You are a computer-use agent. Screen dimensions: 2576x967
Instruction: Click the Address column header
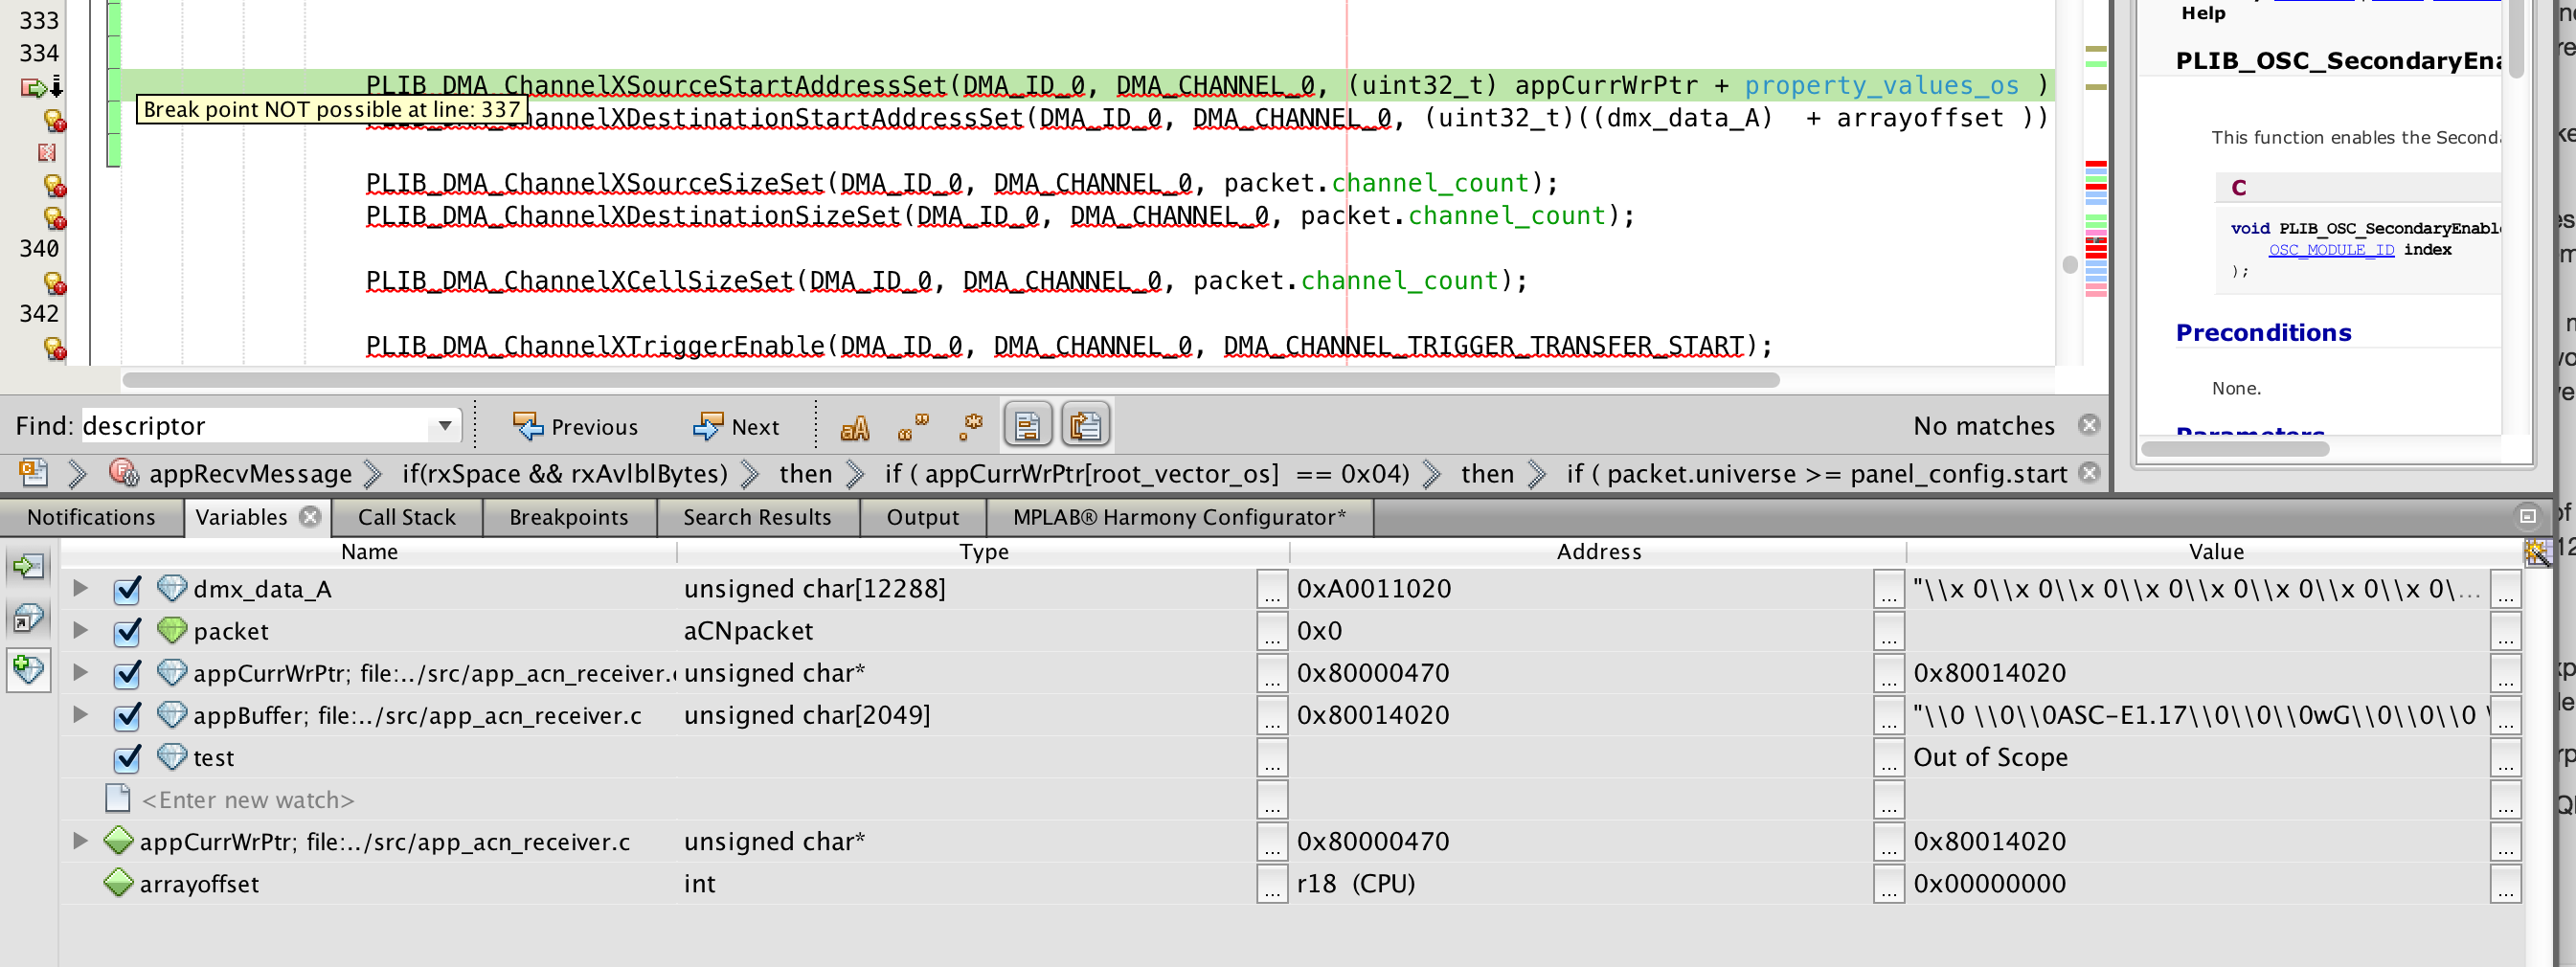[x=1598, y=551]
